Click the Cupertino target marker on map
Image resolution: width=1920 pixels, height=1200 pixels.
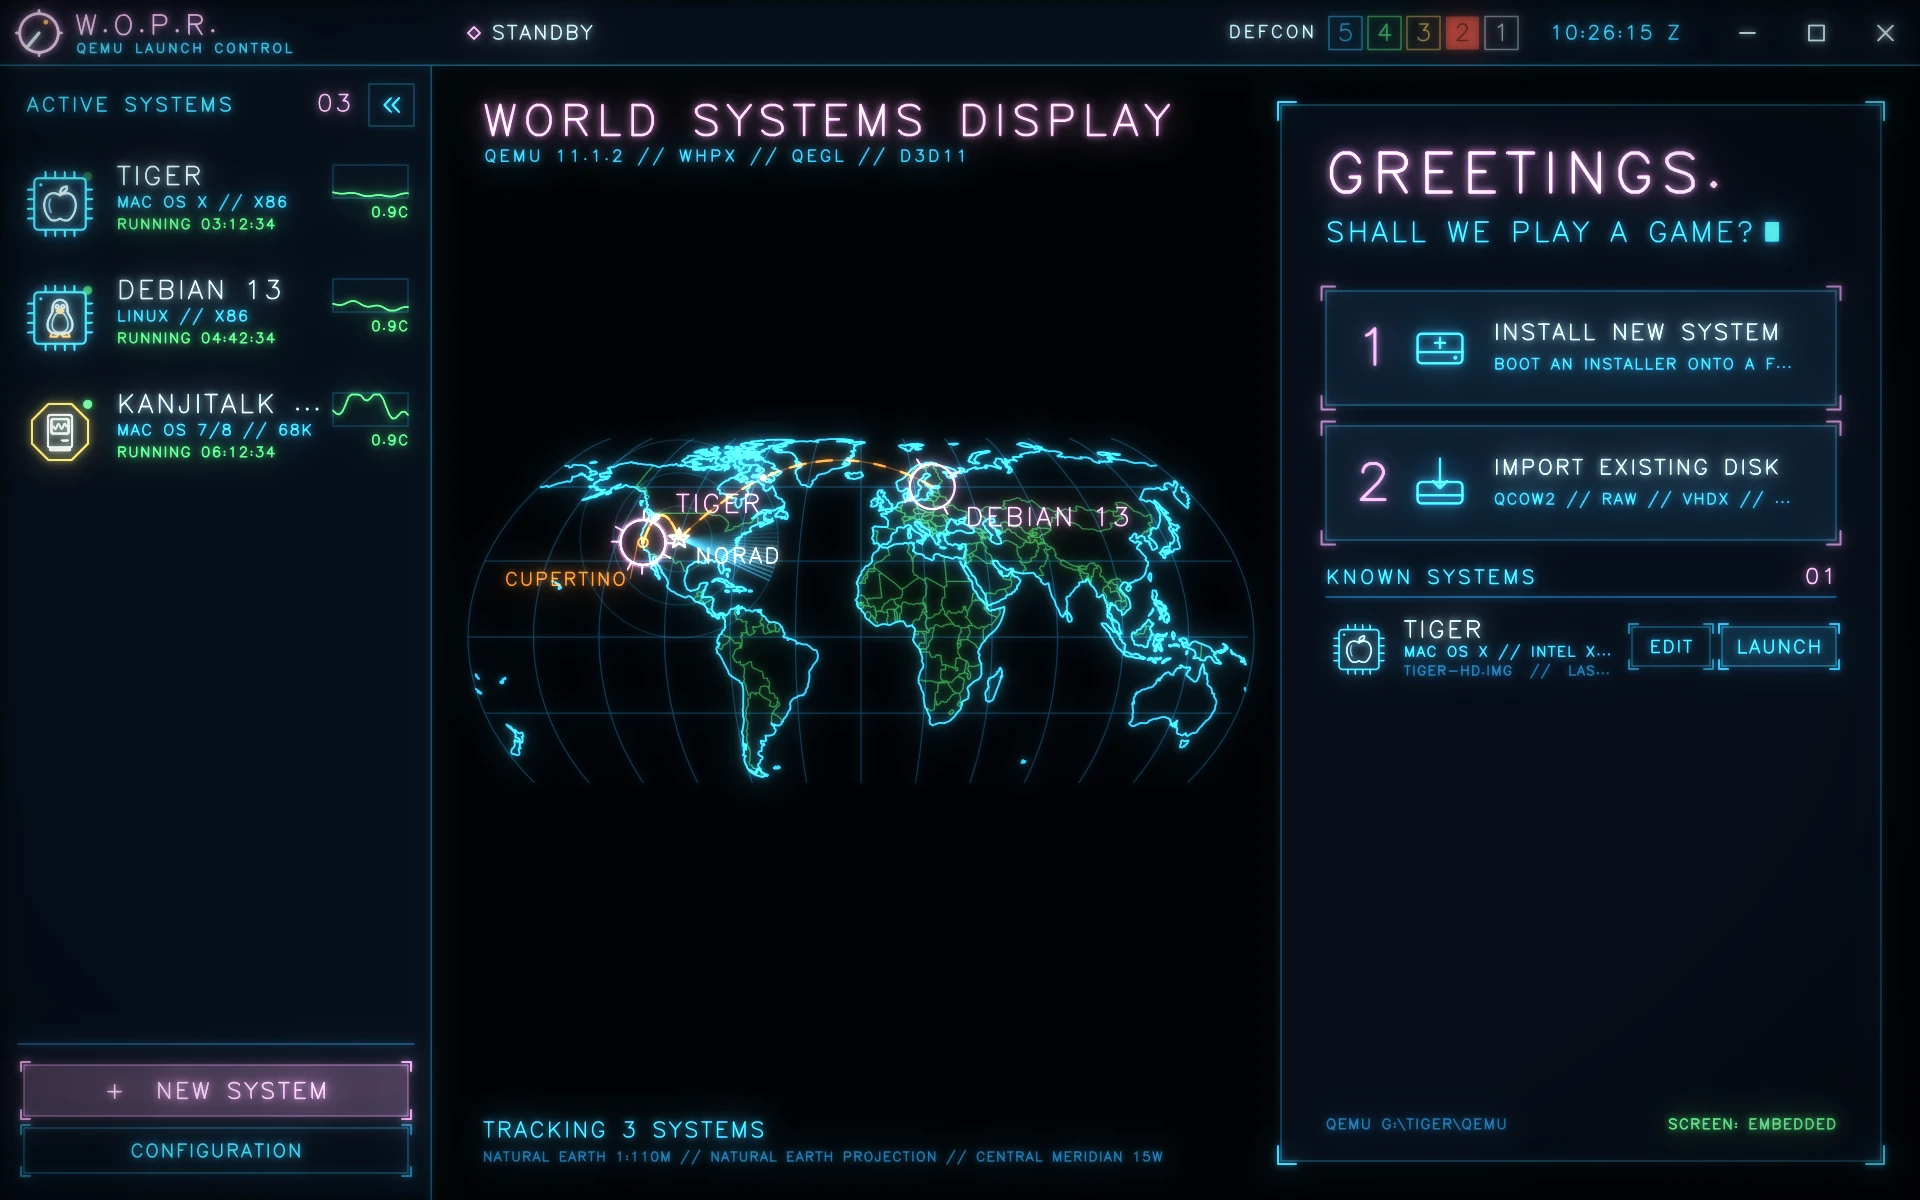click(x=643, y=542)
